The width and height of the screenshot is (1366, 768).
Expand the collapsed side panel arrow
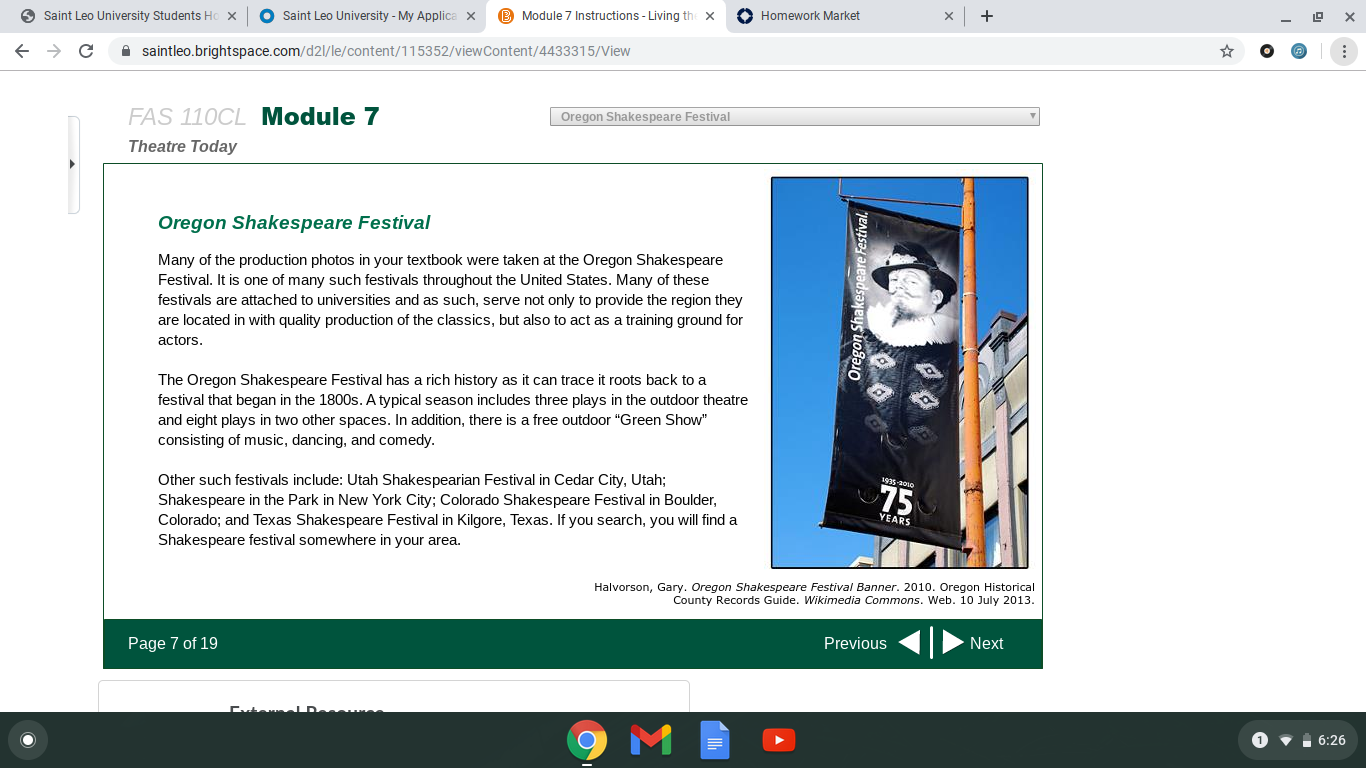72,164
